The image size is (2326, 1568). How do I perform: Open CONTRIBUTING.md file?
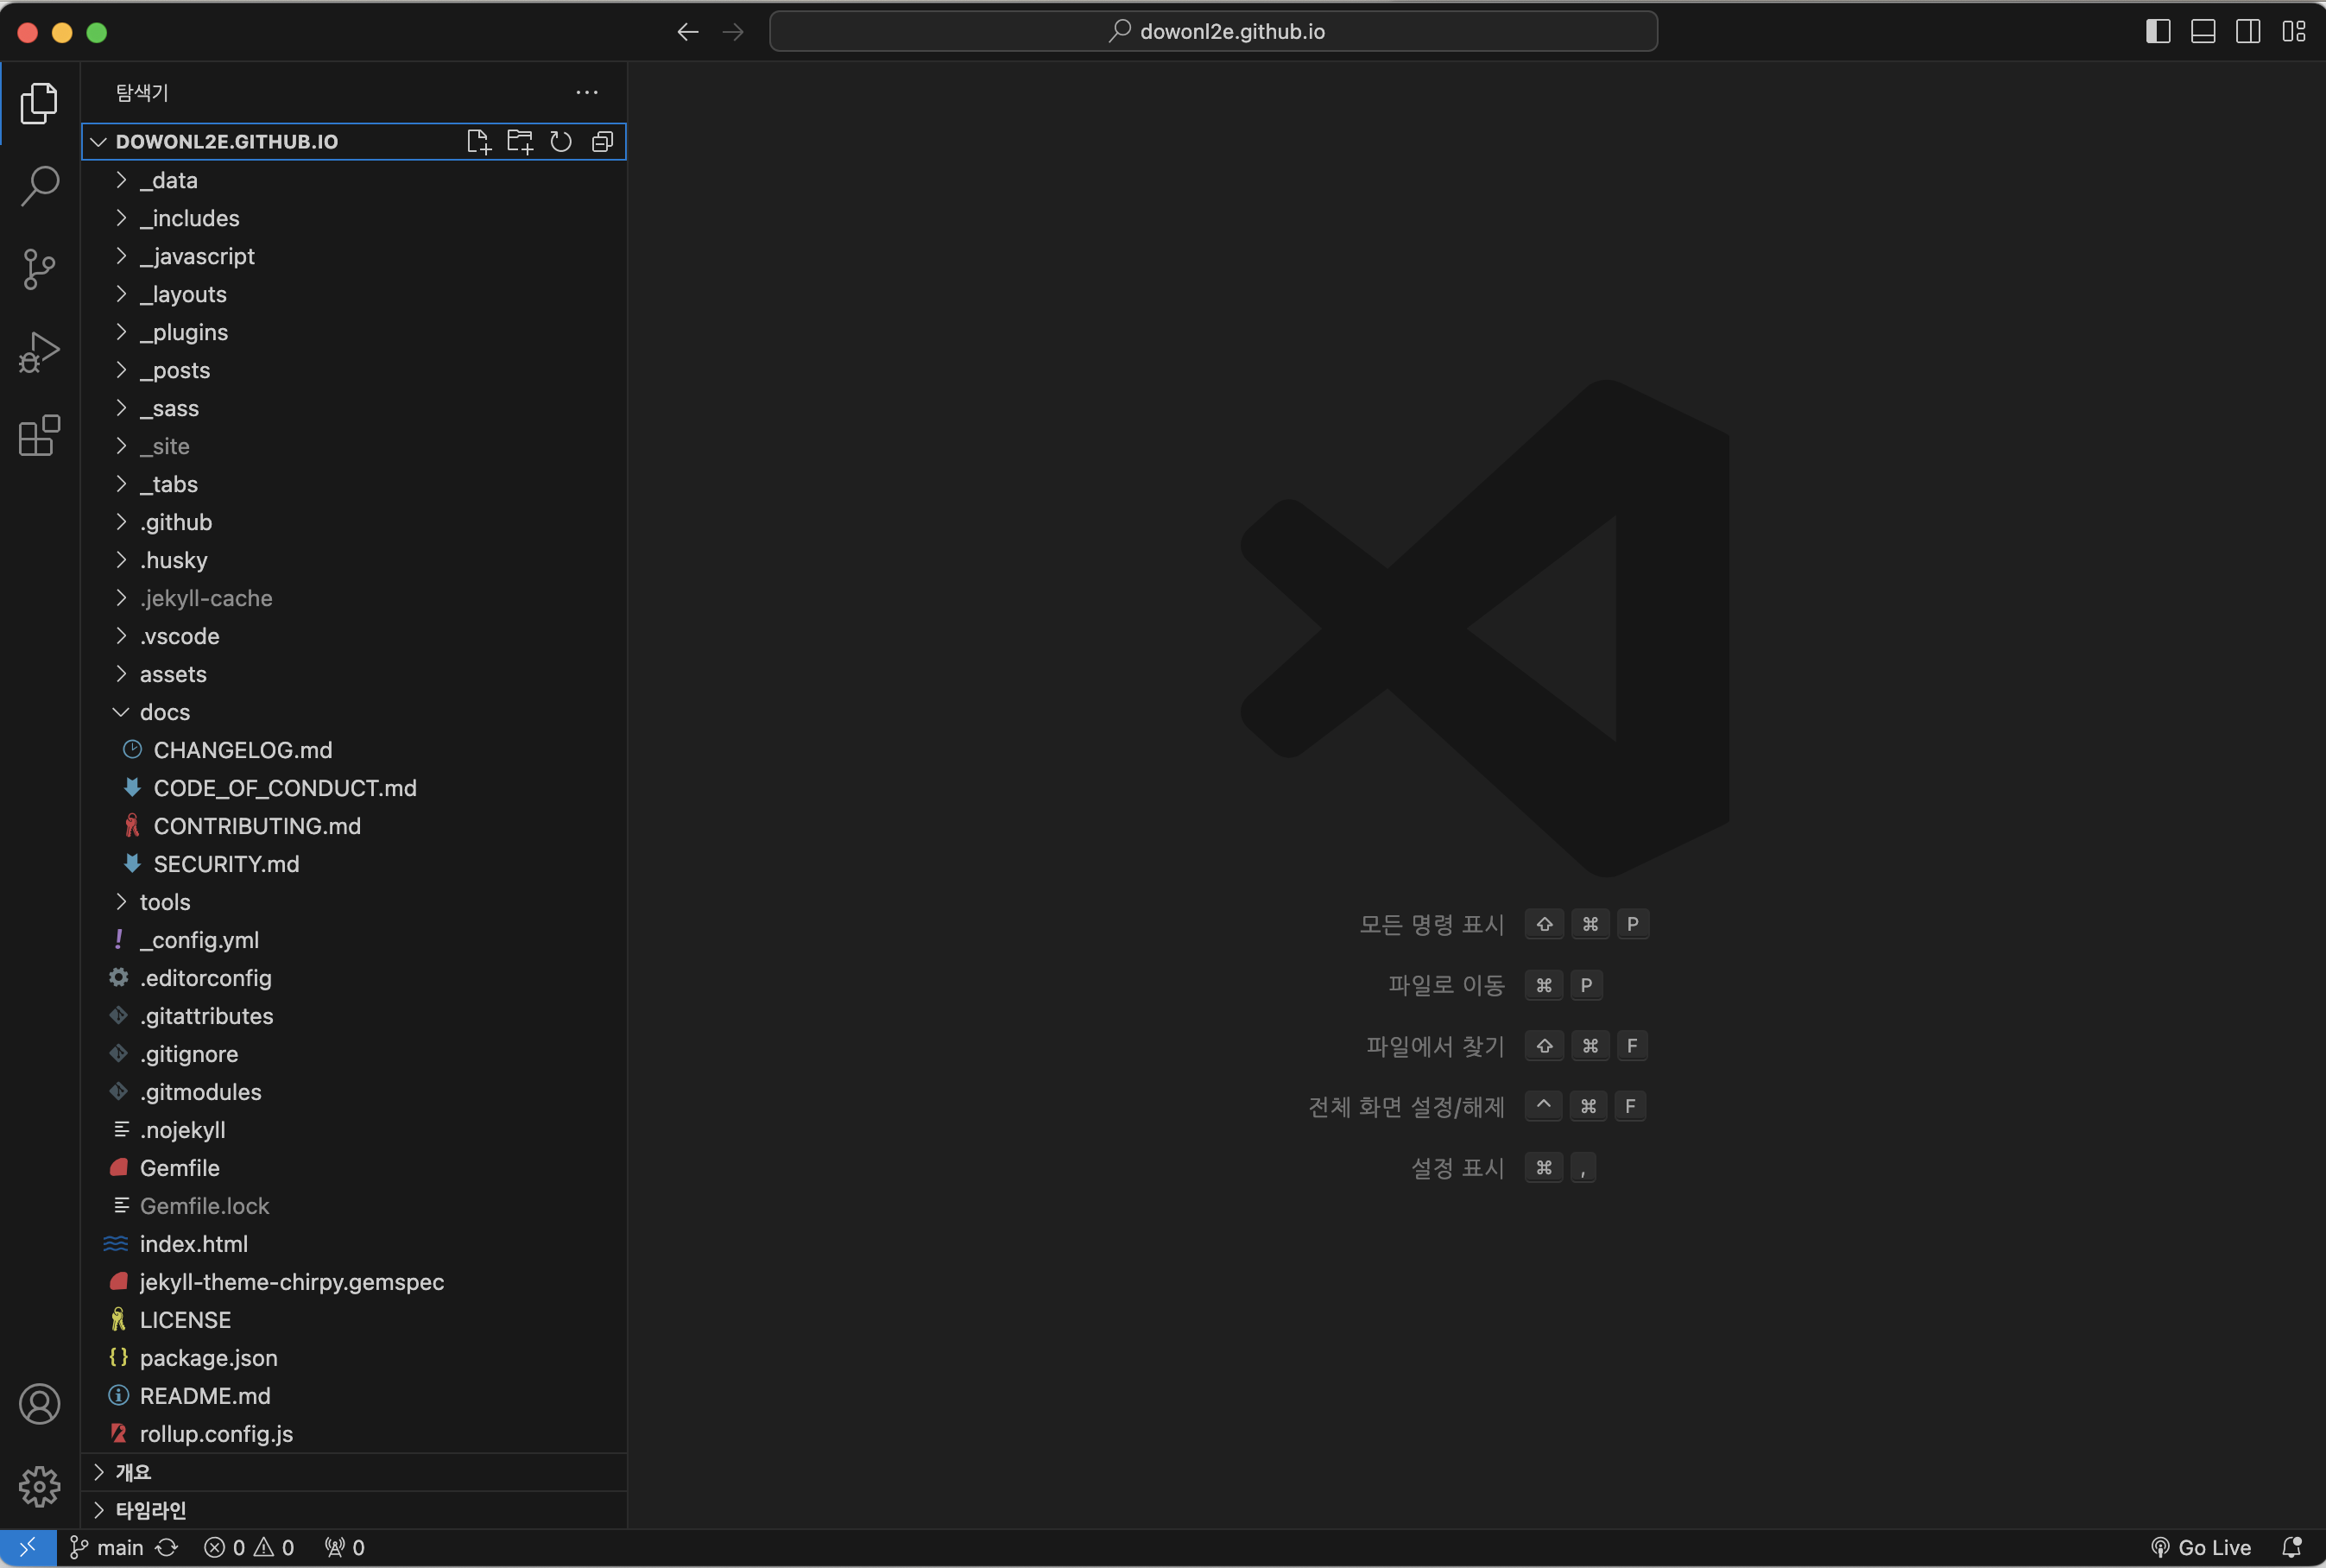point(354,827)
